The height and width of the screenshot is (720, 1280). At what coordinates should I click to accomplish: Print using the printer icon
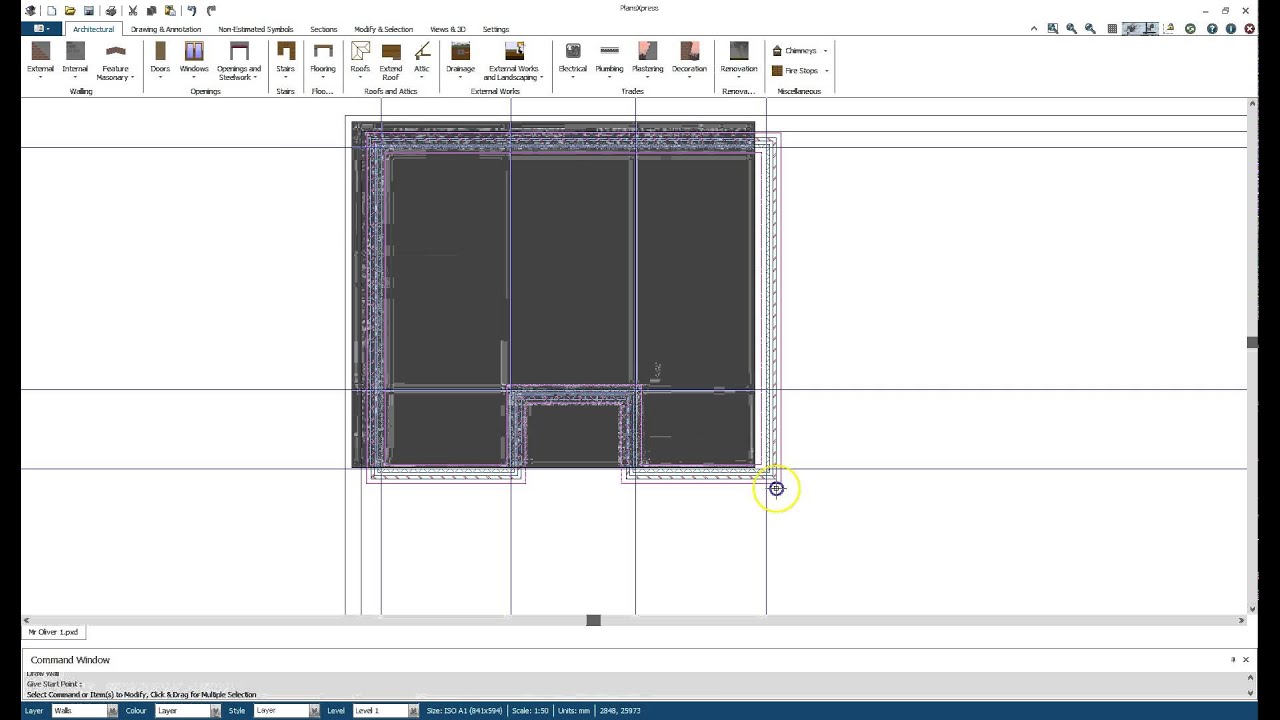[x=110, y=11]
